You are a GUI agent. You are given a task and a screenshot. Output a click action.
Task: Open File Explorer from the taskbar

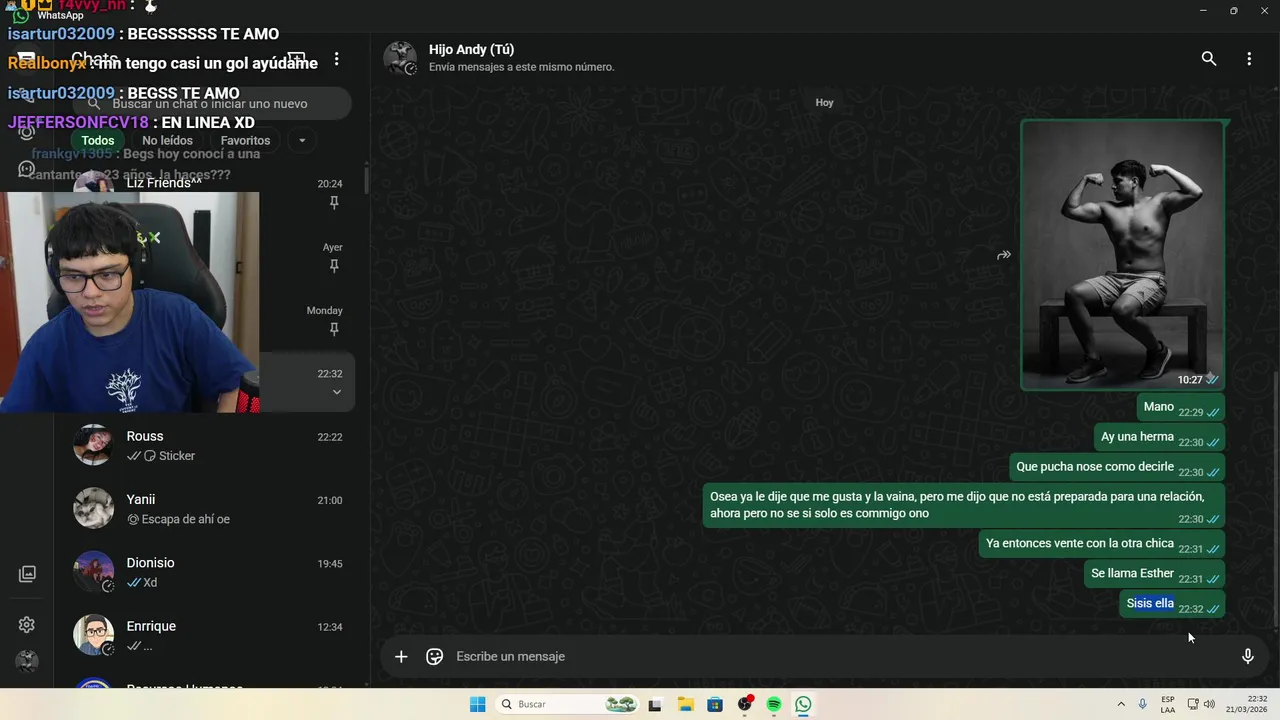pos(685,704)
